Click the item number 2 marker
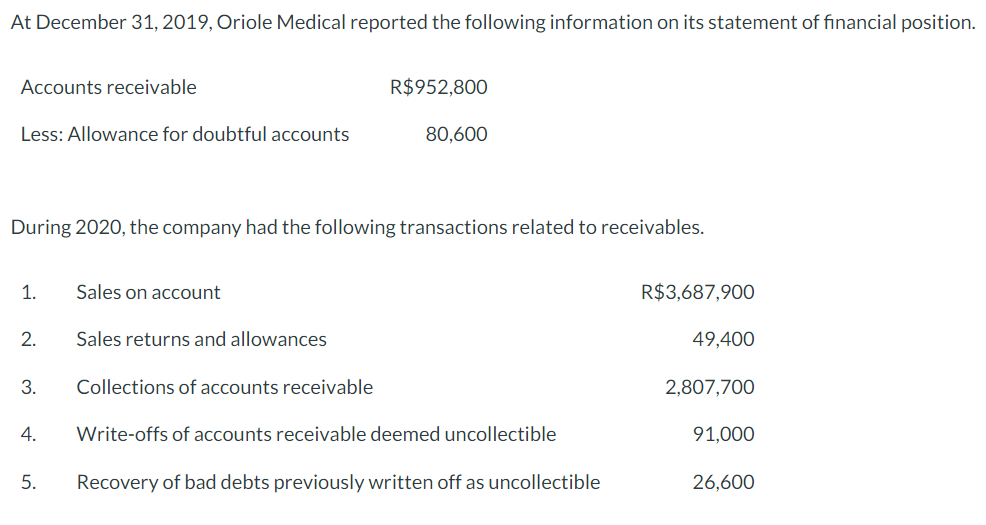The width and height of the screenshot is (986, 525). tap(29, 339)
